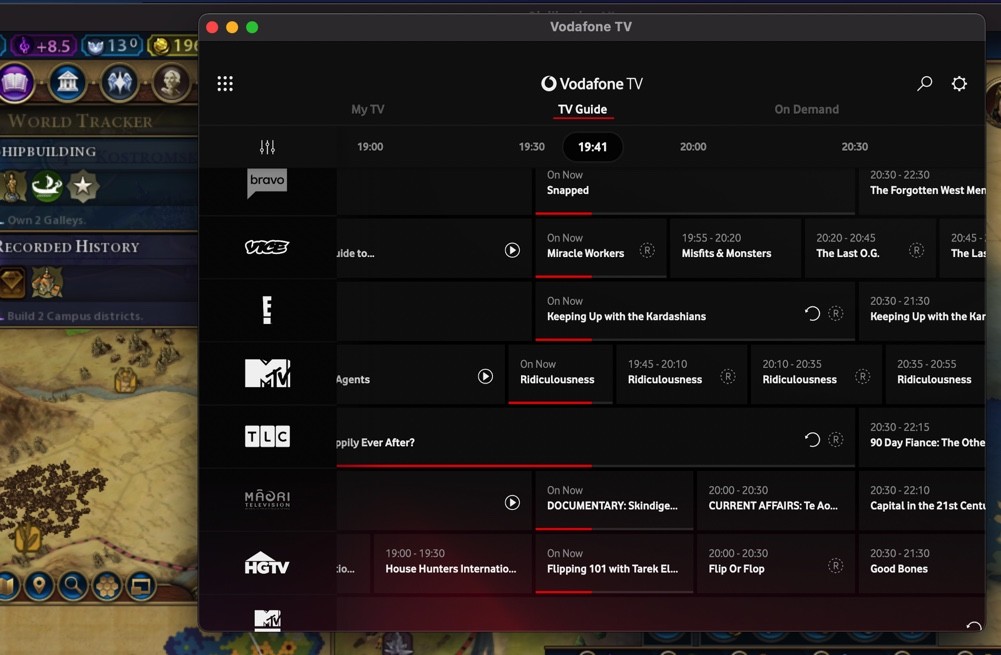Screen dimensions: 1001x655
Task: Open the hex lenses button on minimap
Action: click(107, 585)
